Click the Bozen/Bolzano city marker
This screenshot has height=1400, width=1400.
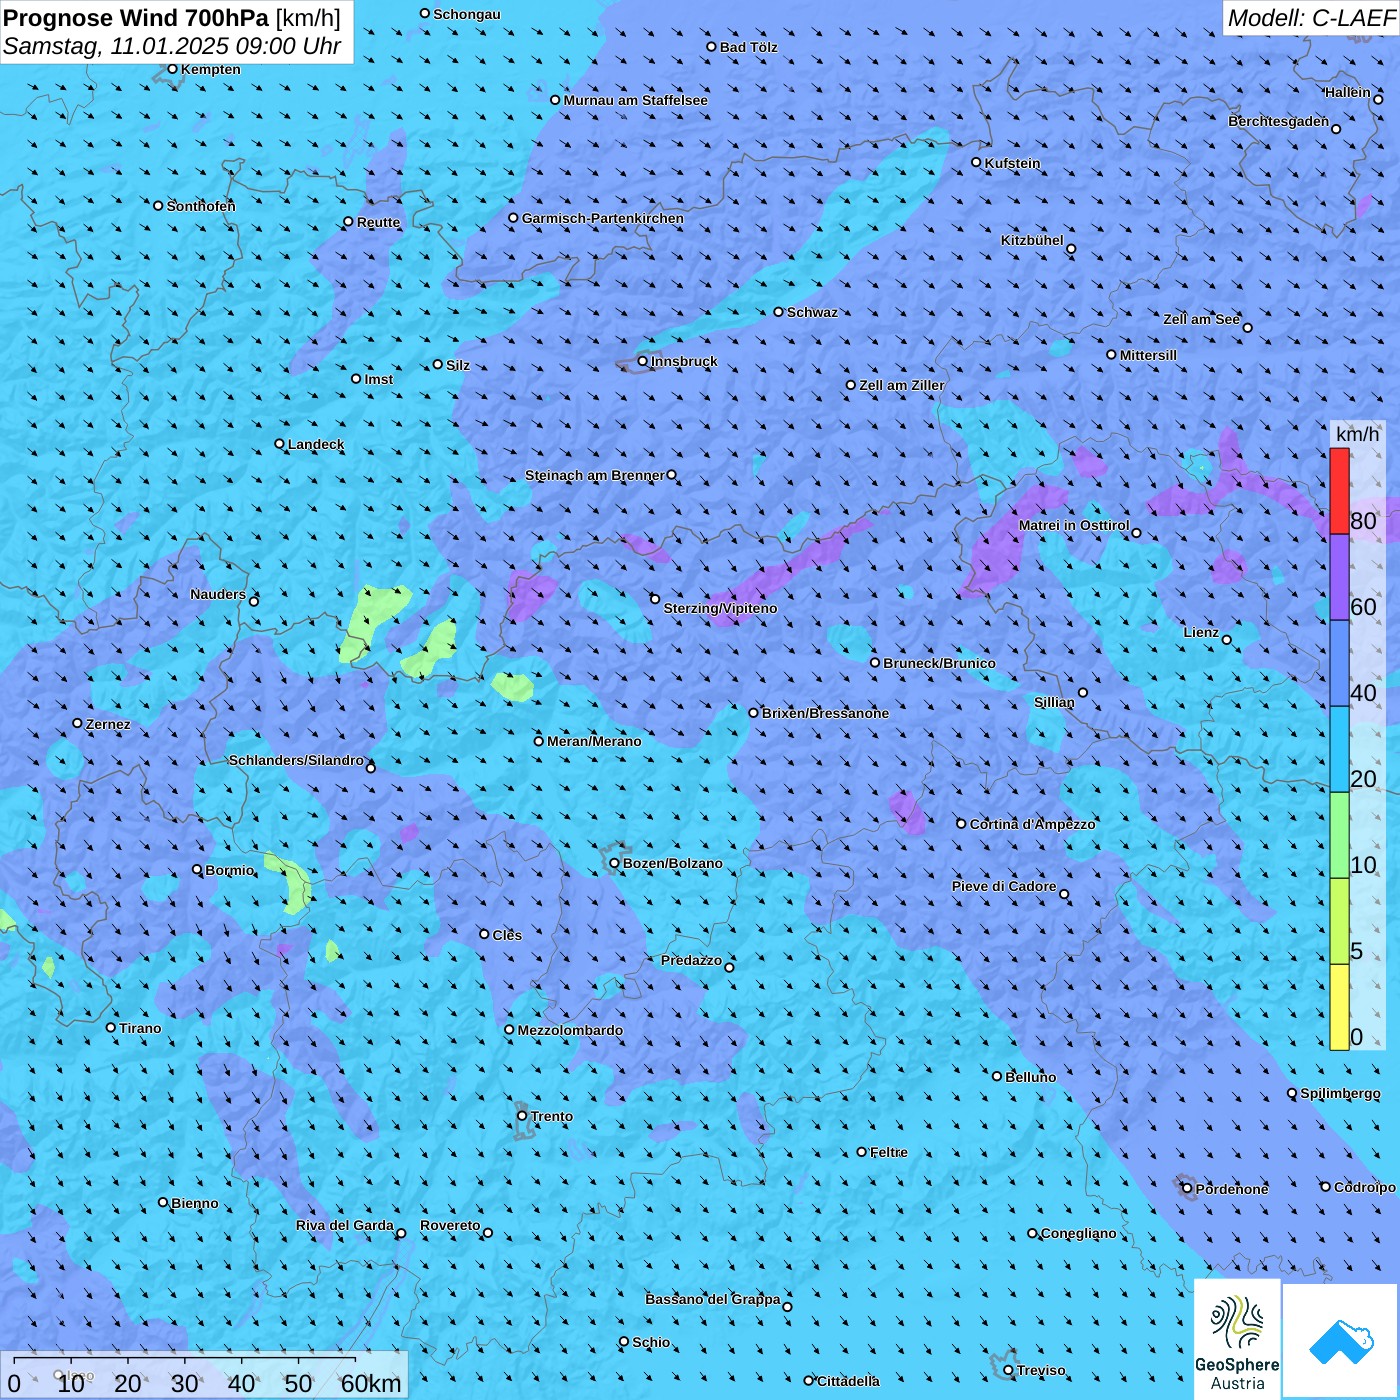click(614, 864)
